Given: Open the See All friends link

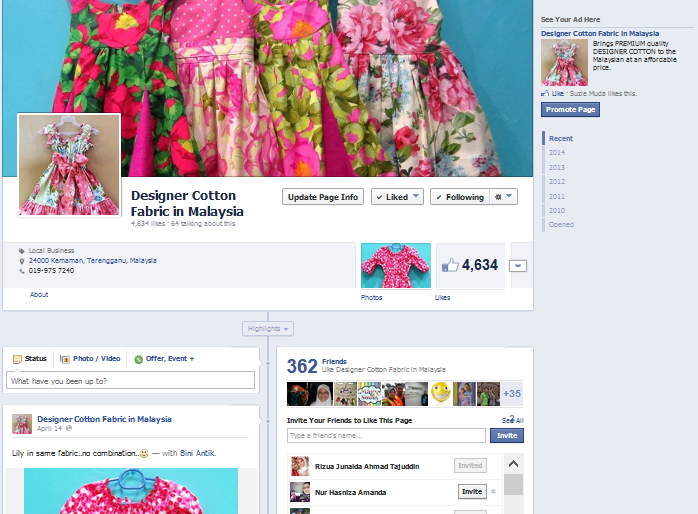Looking at the screenshot, I should coord(512,420).
